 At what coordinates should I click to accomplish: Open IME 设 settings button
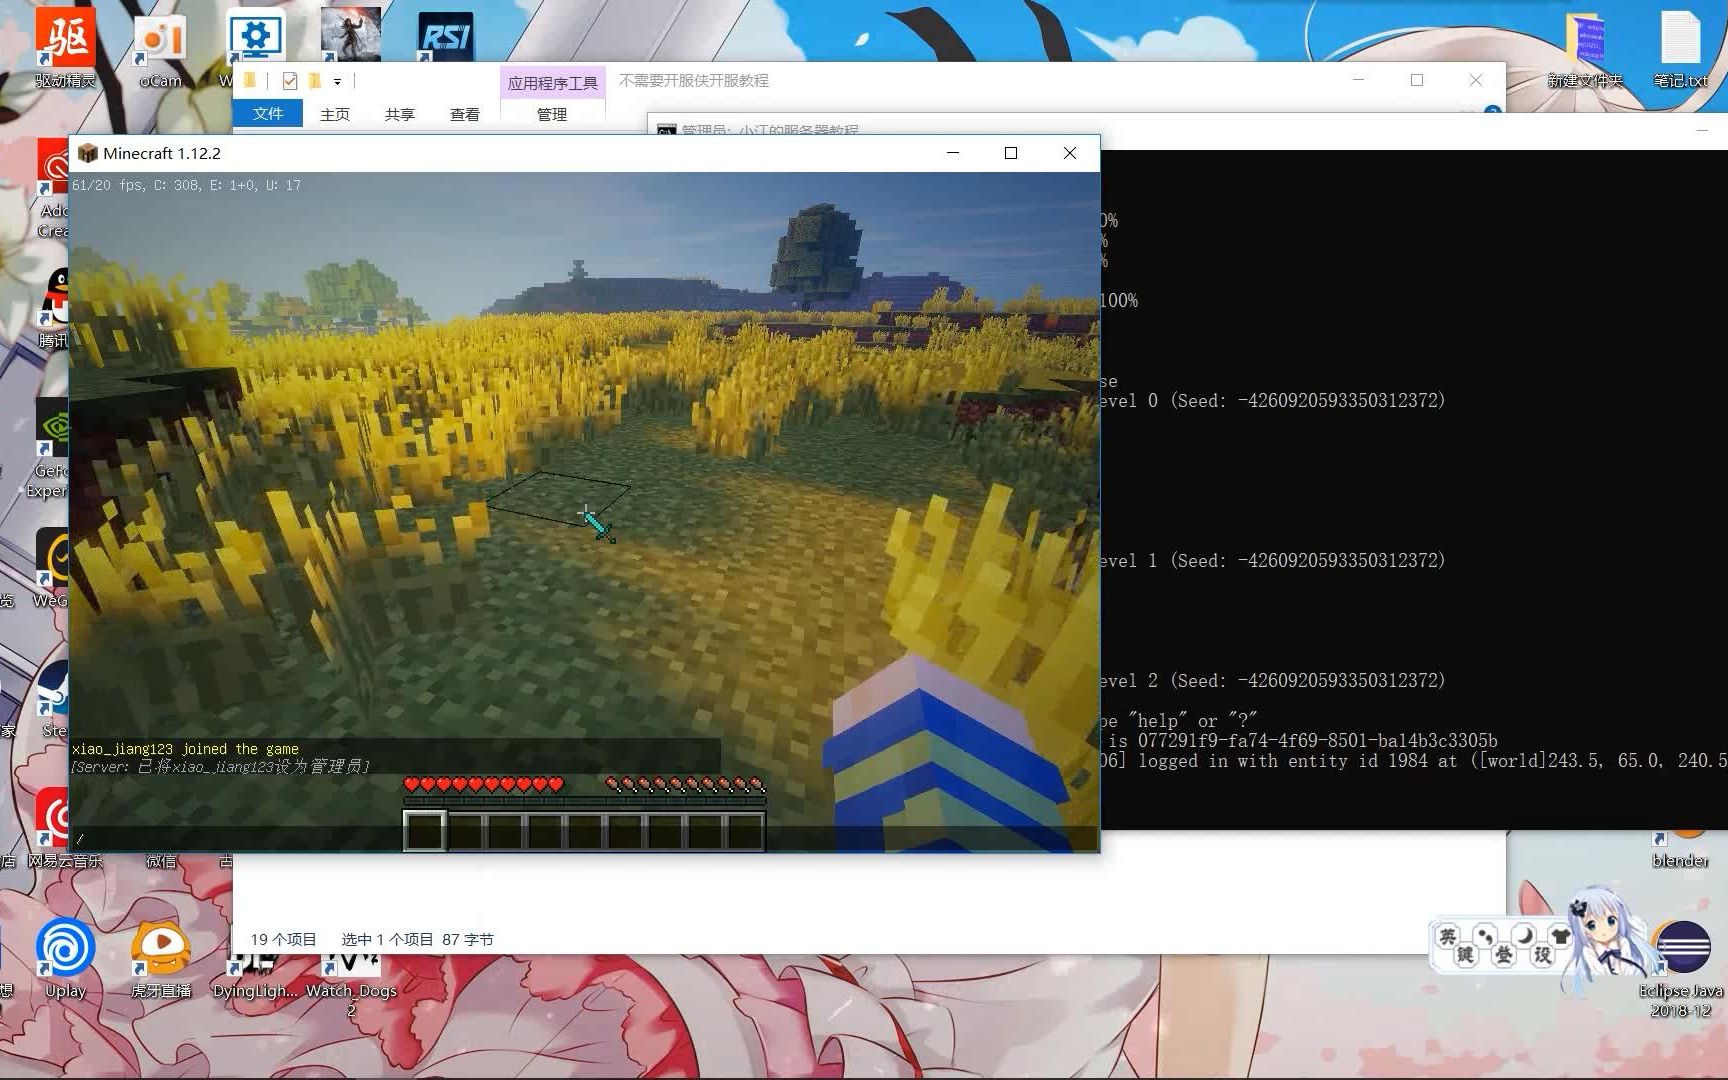pyautogui.click(x=1542, y=955)
